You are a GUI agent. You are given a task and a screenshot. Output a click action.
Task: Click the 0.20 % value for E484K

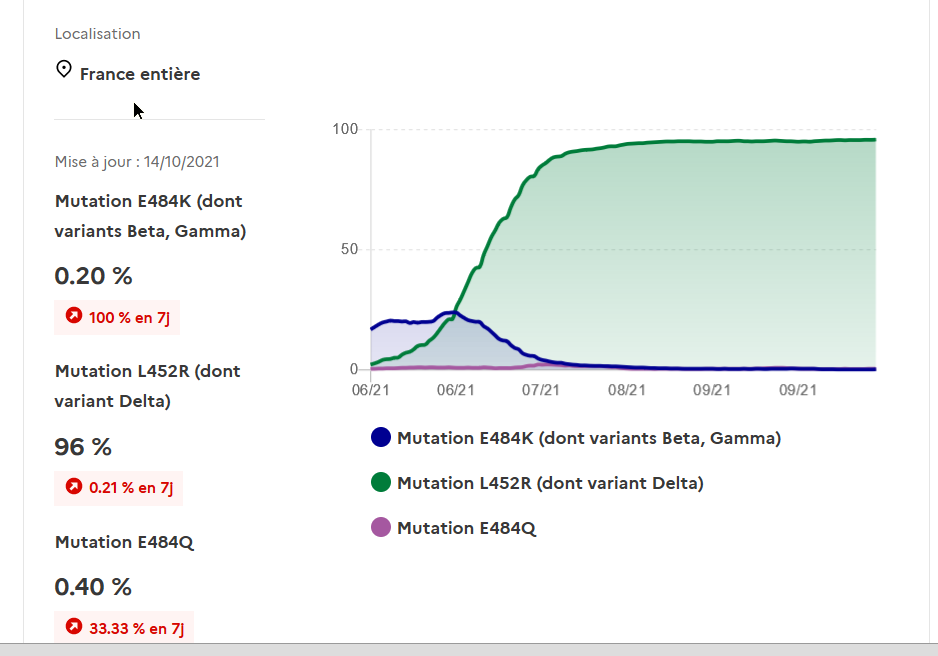pyautogui.click(x=93, y=276)
